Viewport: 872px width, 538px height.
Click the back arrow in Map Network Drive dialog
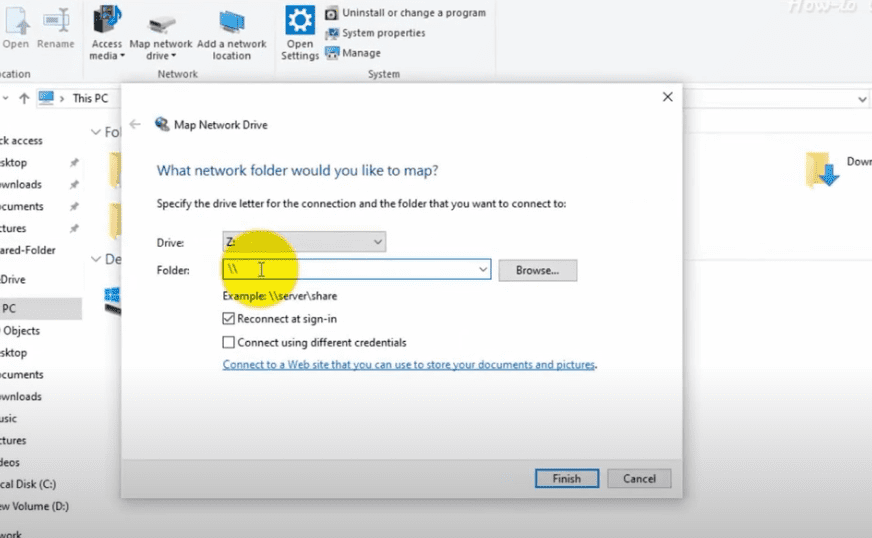click(135, 125)
